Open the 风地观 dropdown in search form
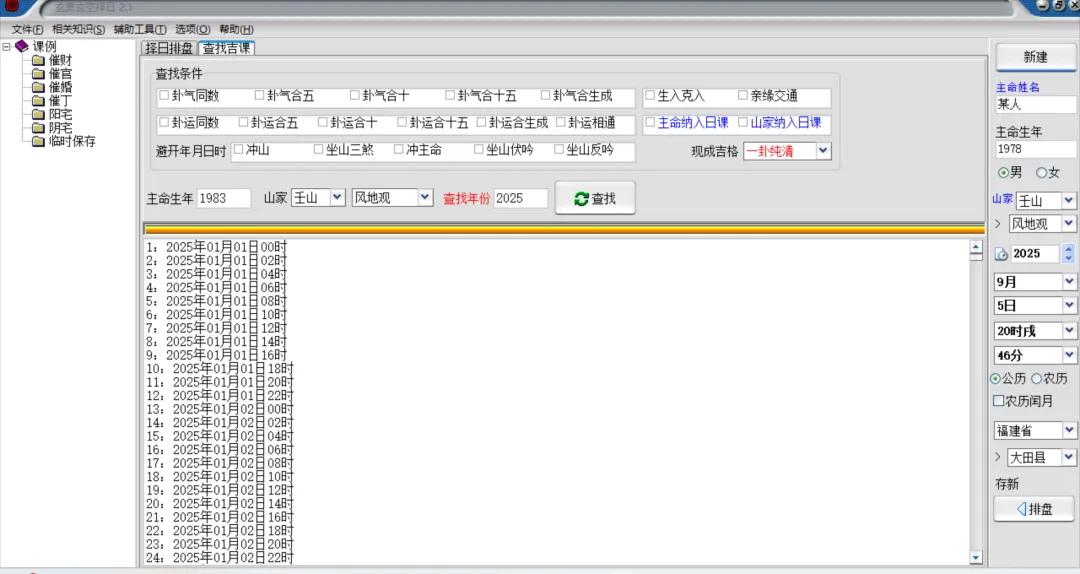Screen dimensions: 1080x574 click(x=425, y=198)
